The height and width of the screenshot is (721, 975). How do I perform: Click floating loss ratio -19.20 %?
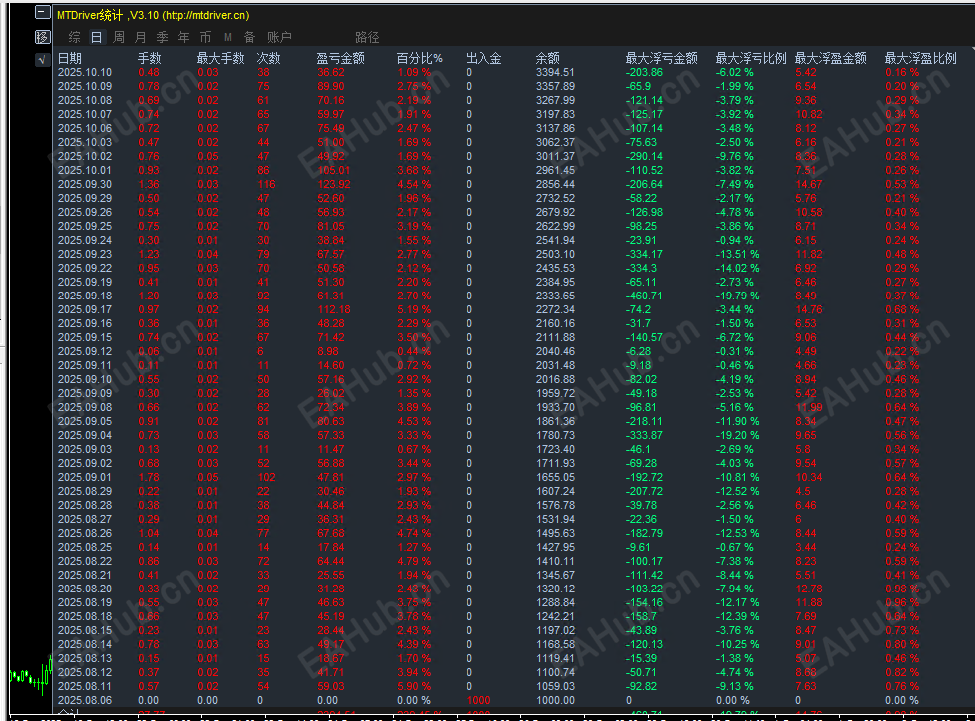(737, 435)
